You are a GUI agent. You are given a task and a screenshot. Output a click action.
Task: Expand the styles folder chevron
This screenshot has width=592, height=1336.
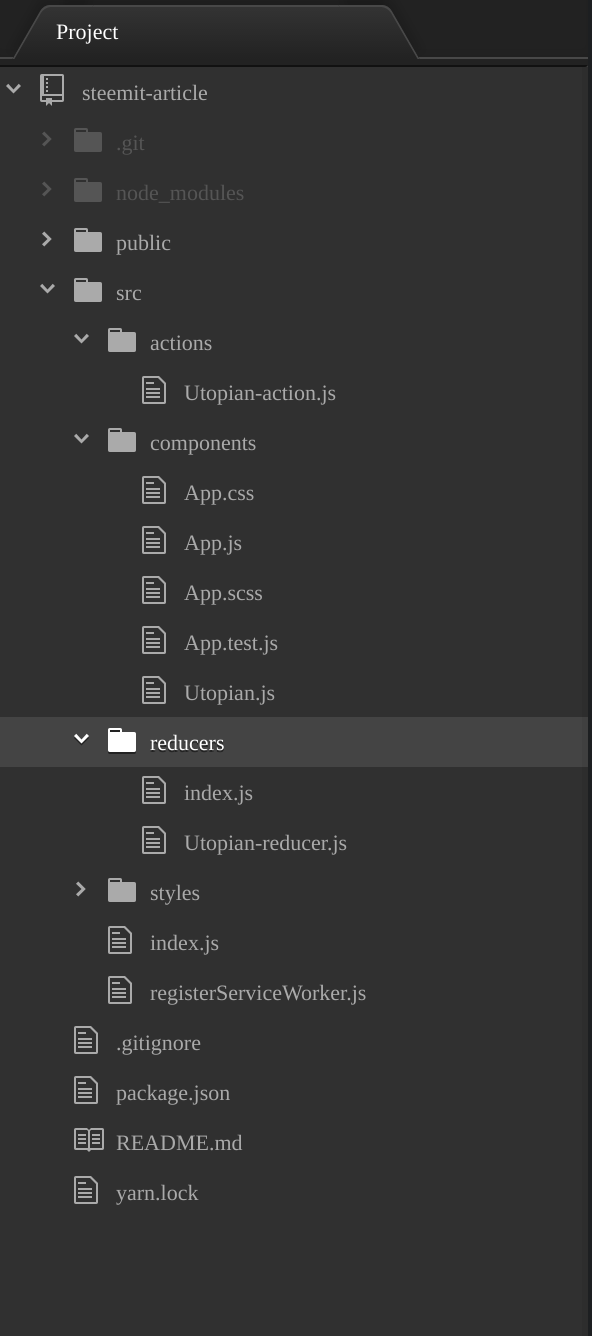click(x=80, y=889)
